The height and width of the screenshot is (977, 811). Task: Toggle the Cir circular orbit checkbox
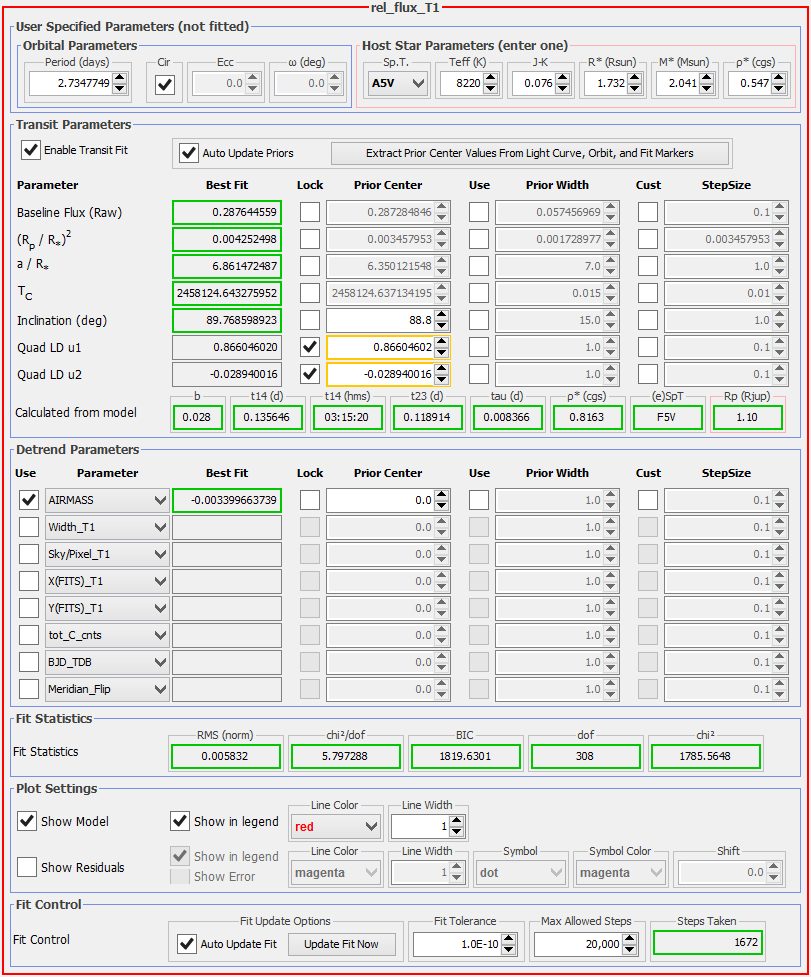pos(165,85)
